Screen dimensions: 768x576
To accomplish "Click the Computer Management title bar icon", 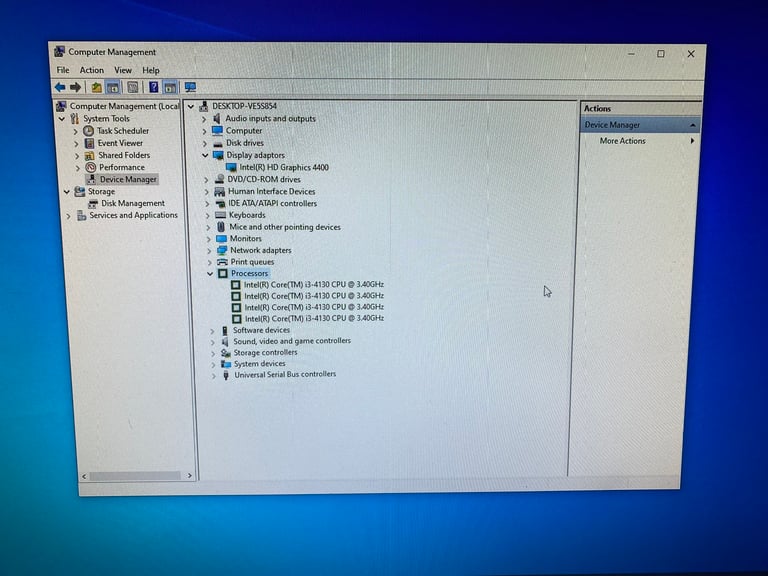I will [60, 51].
